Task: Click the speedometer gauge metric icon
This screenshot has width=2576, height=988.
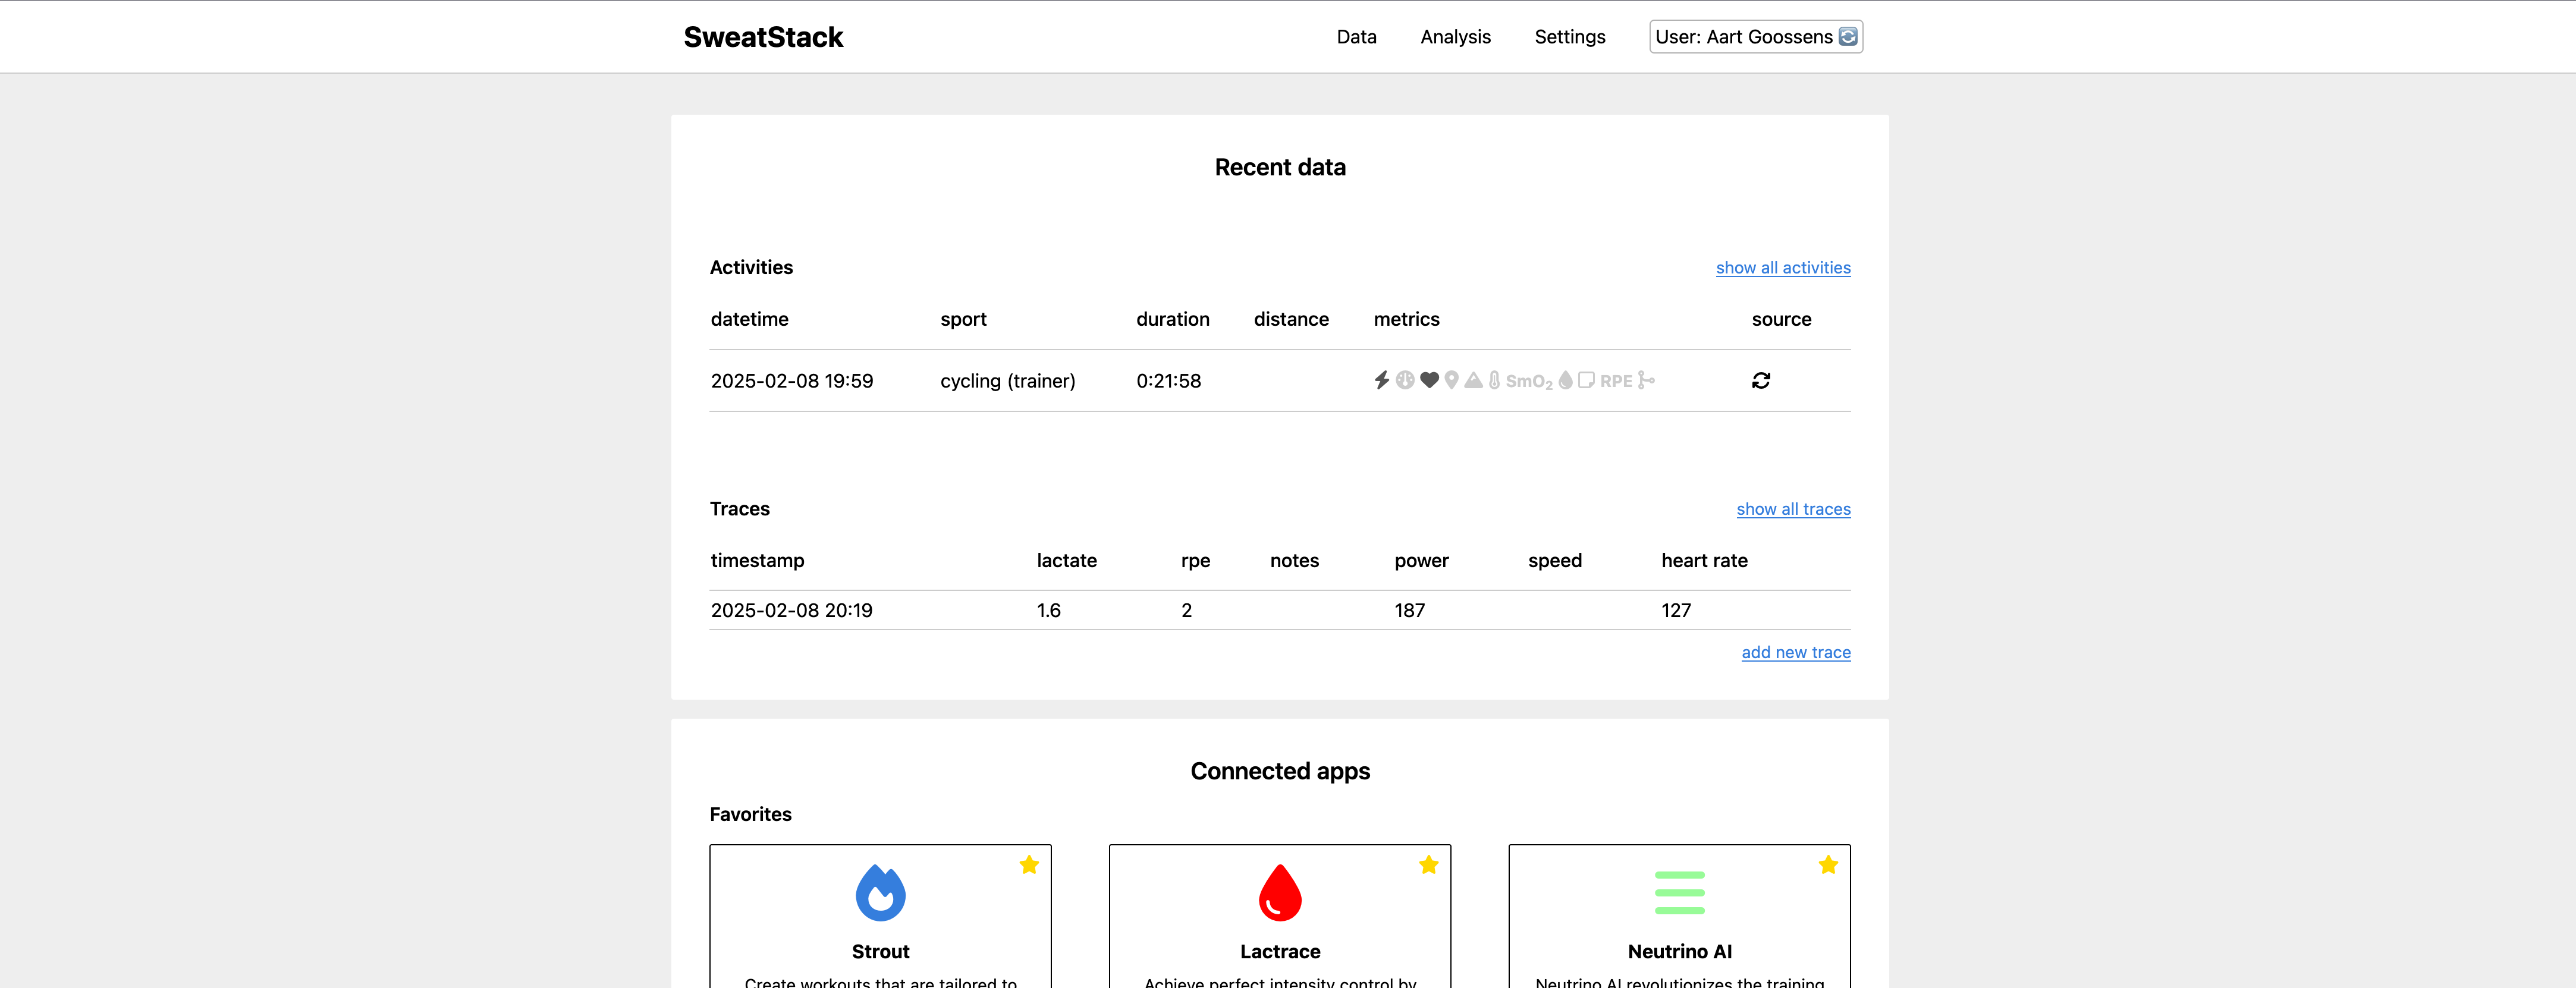Action: pos(1405,380)
